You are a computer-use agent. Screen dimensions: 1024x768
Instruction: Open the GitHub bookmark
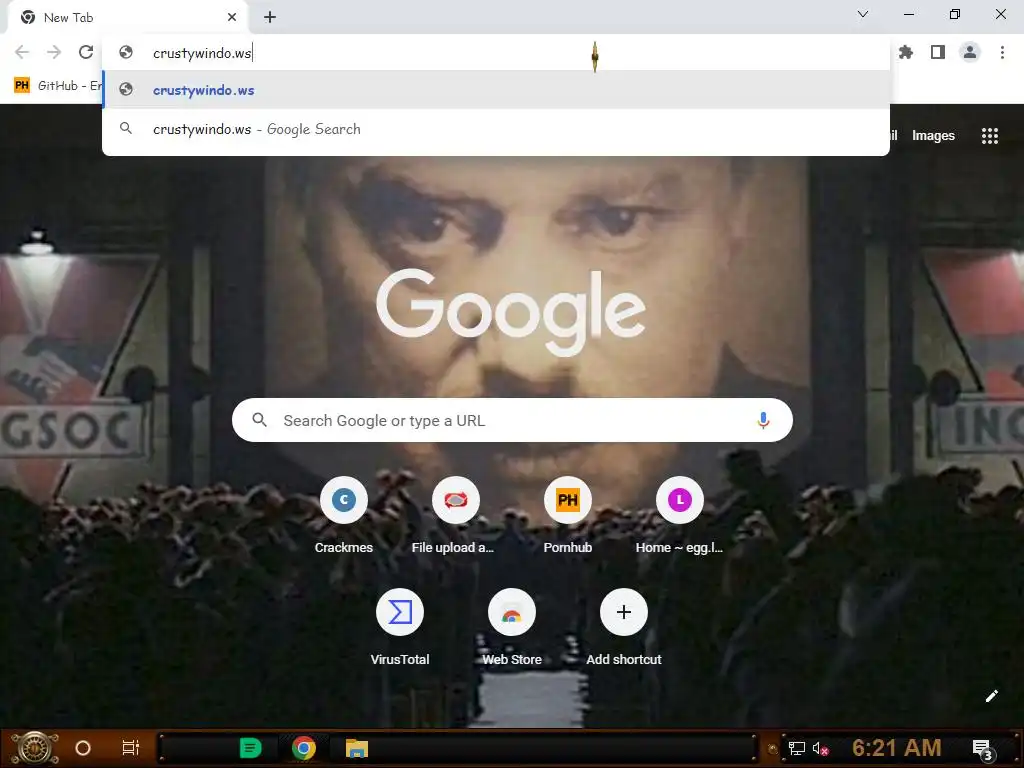[57, 86]
